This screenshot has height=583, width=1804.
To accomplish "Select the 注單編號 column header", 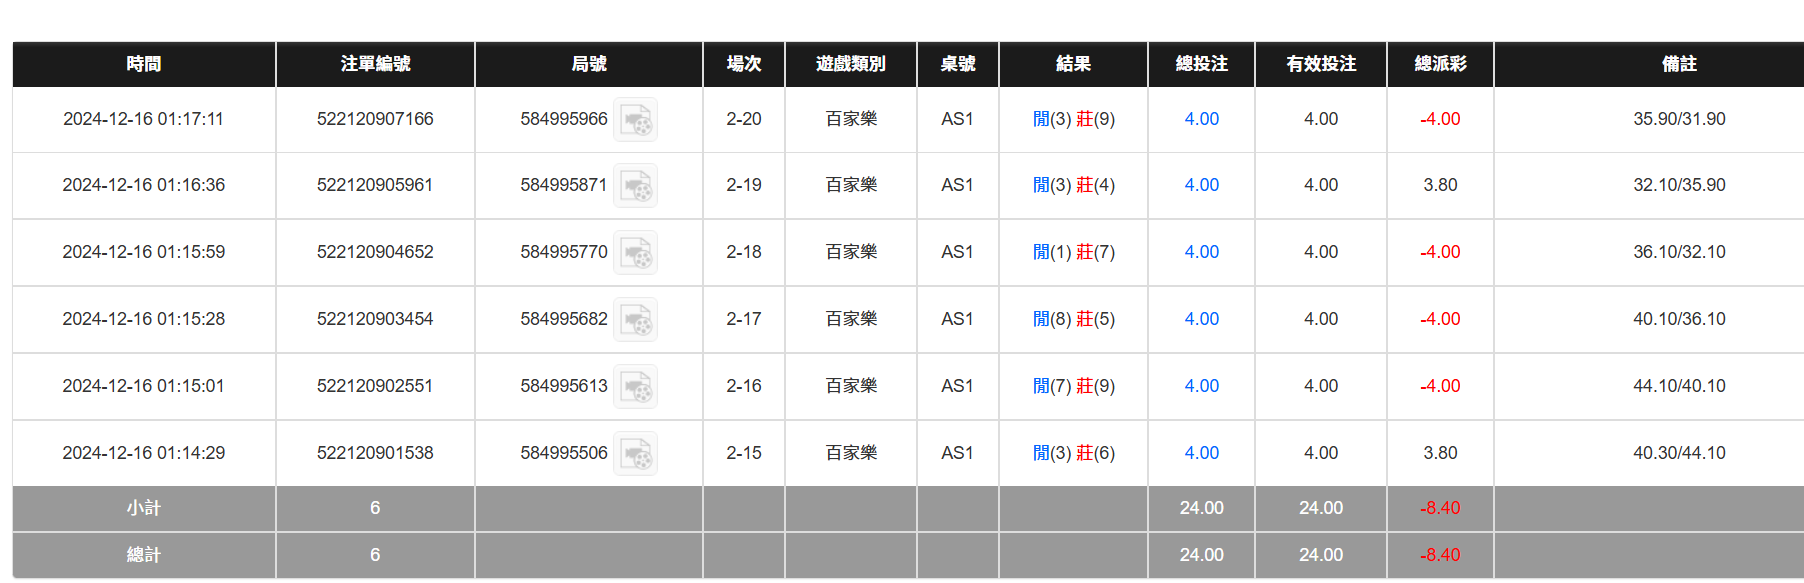I will click(375, 64).
